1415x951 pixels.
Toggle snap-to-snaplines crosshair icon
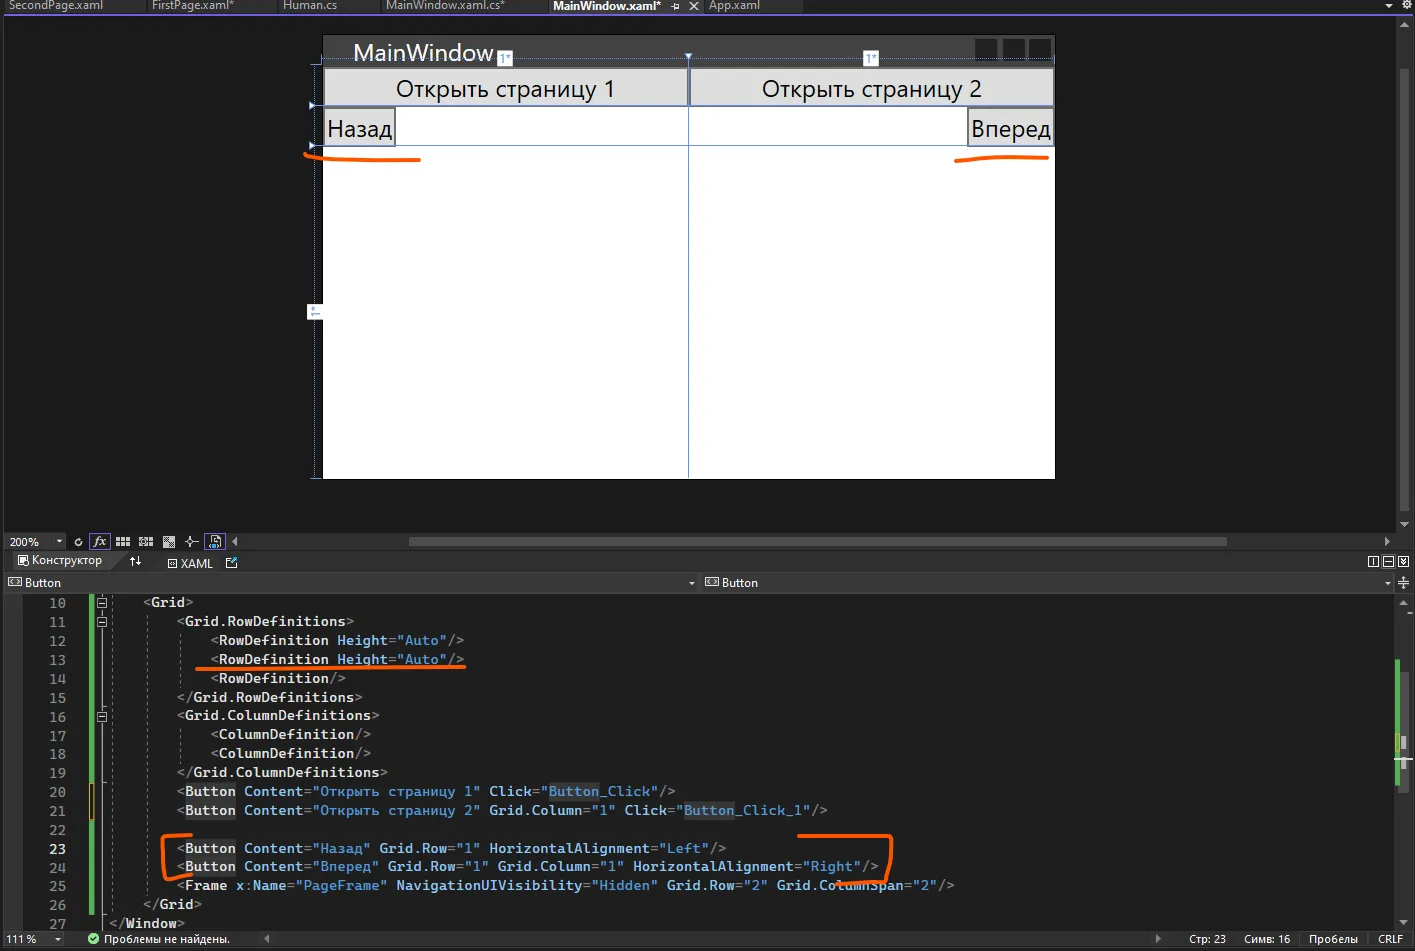191,541
